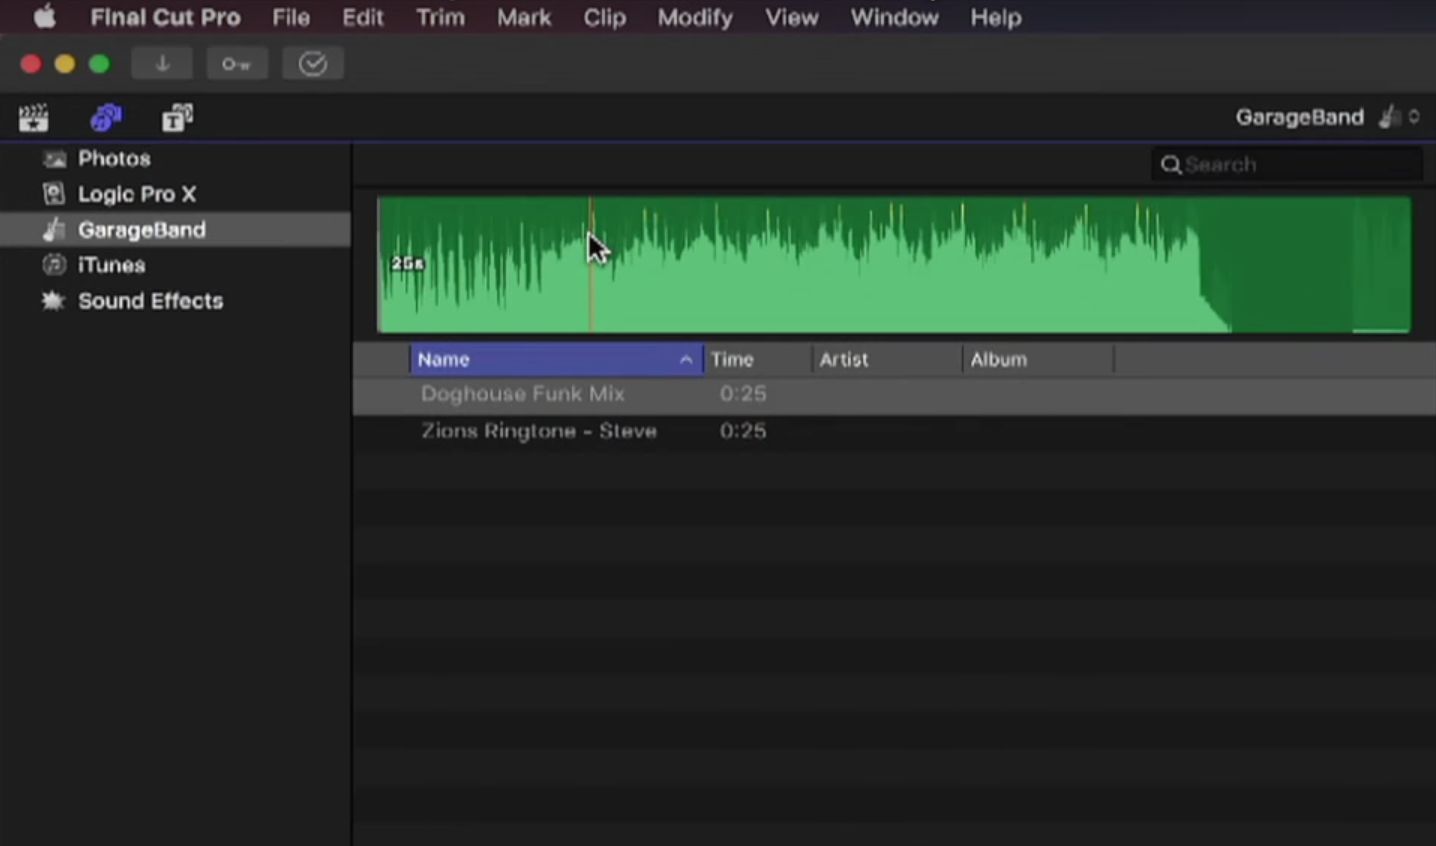Click the Import Media arrow button
The width and height of the screenshot is (1436, 846).
pos(162,64)
